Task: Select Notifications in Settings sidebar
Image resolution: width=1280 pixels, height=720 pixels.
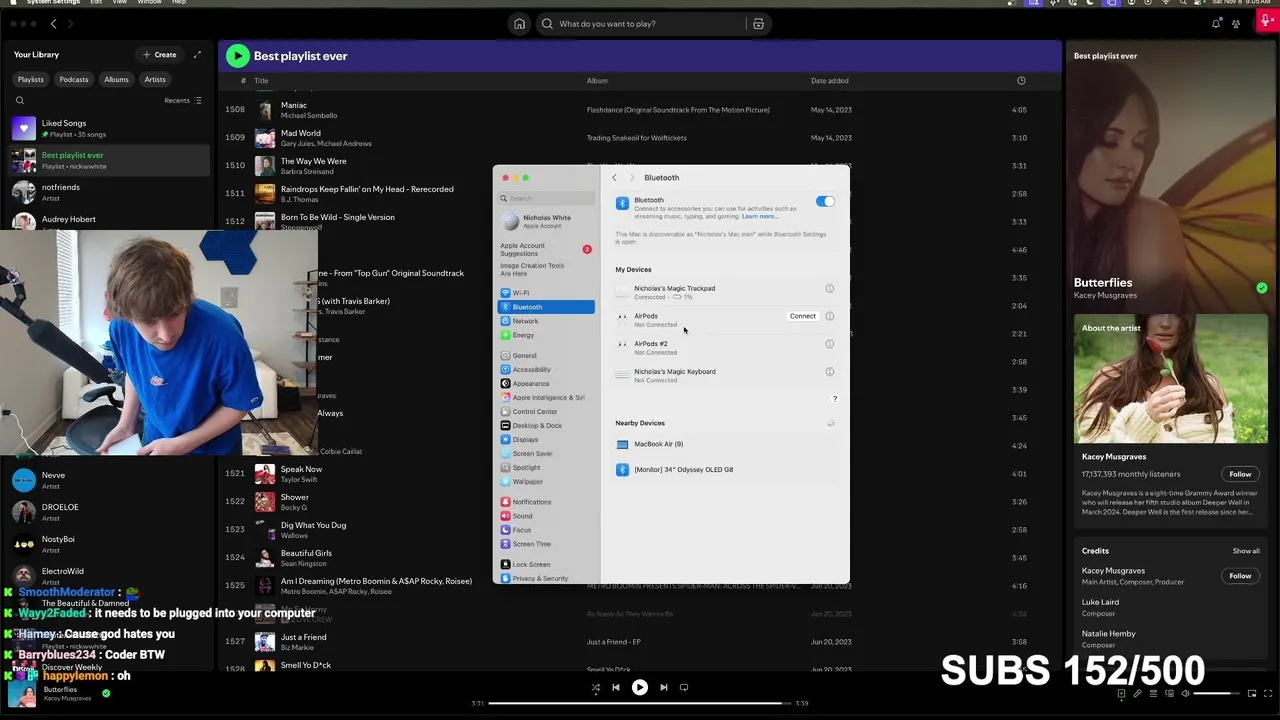Action: [546, 502]
